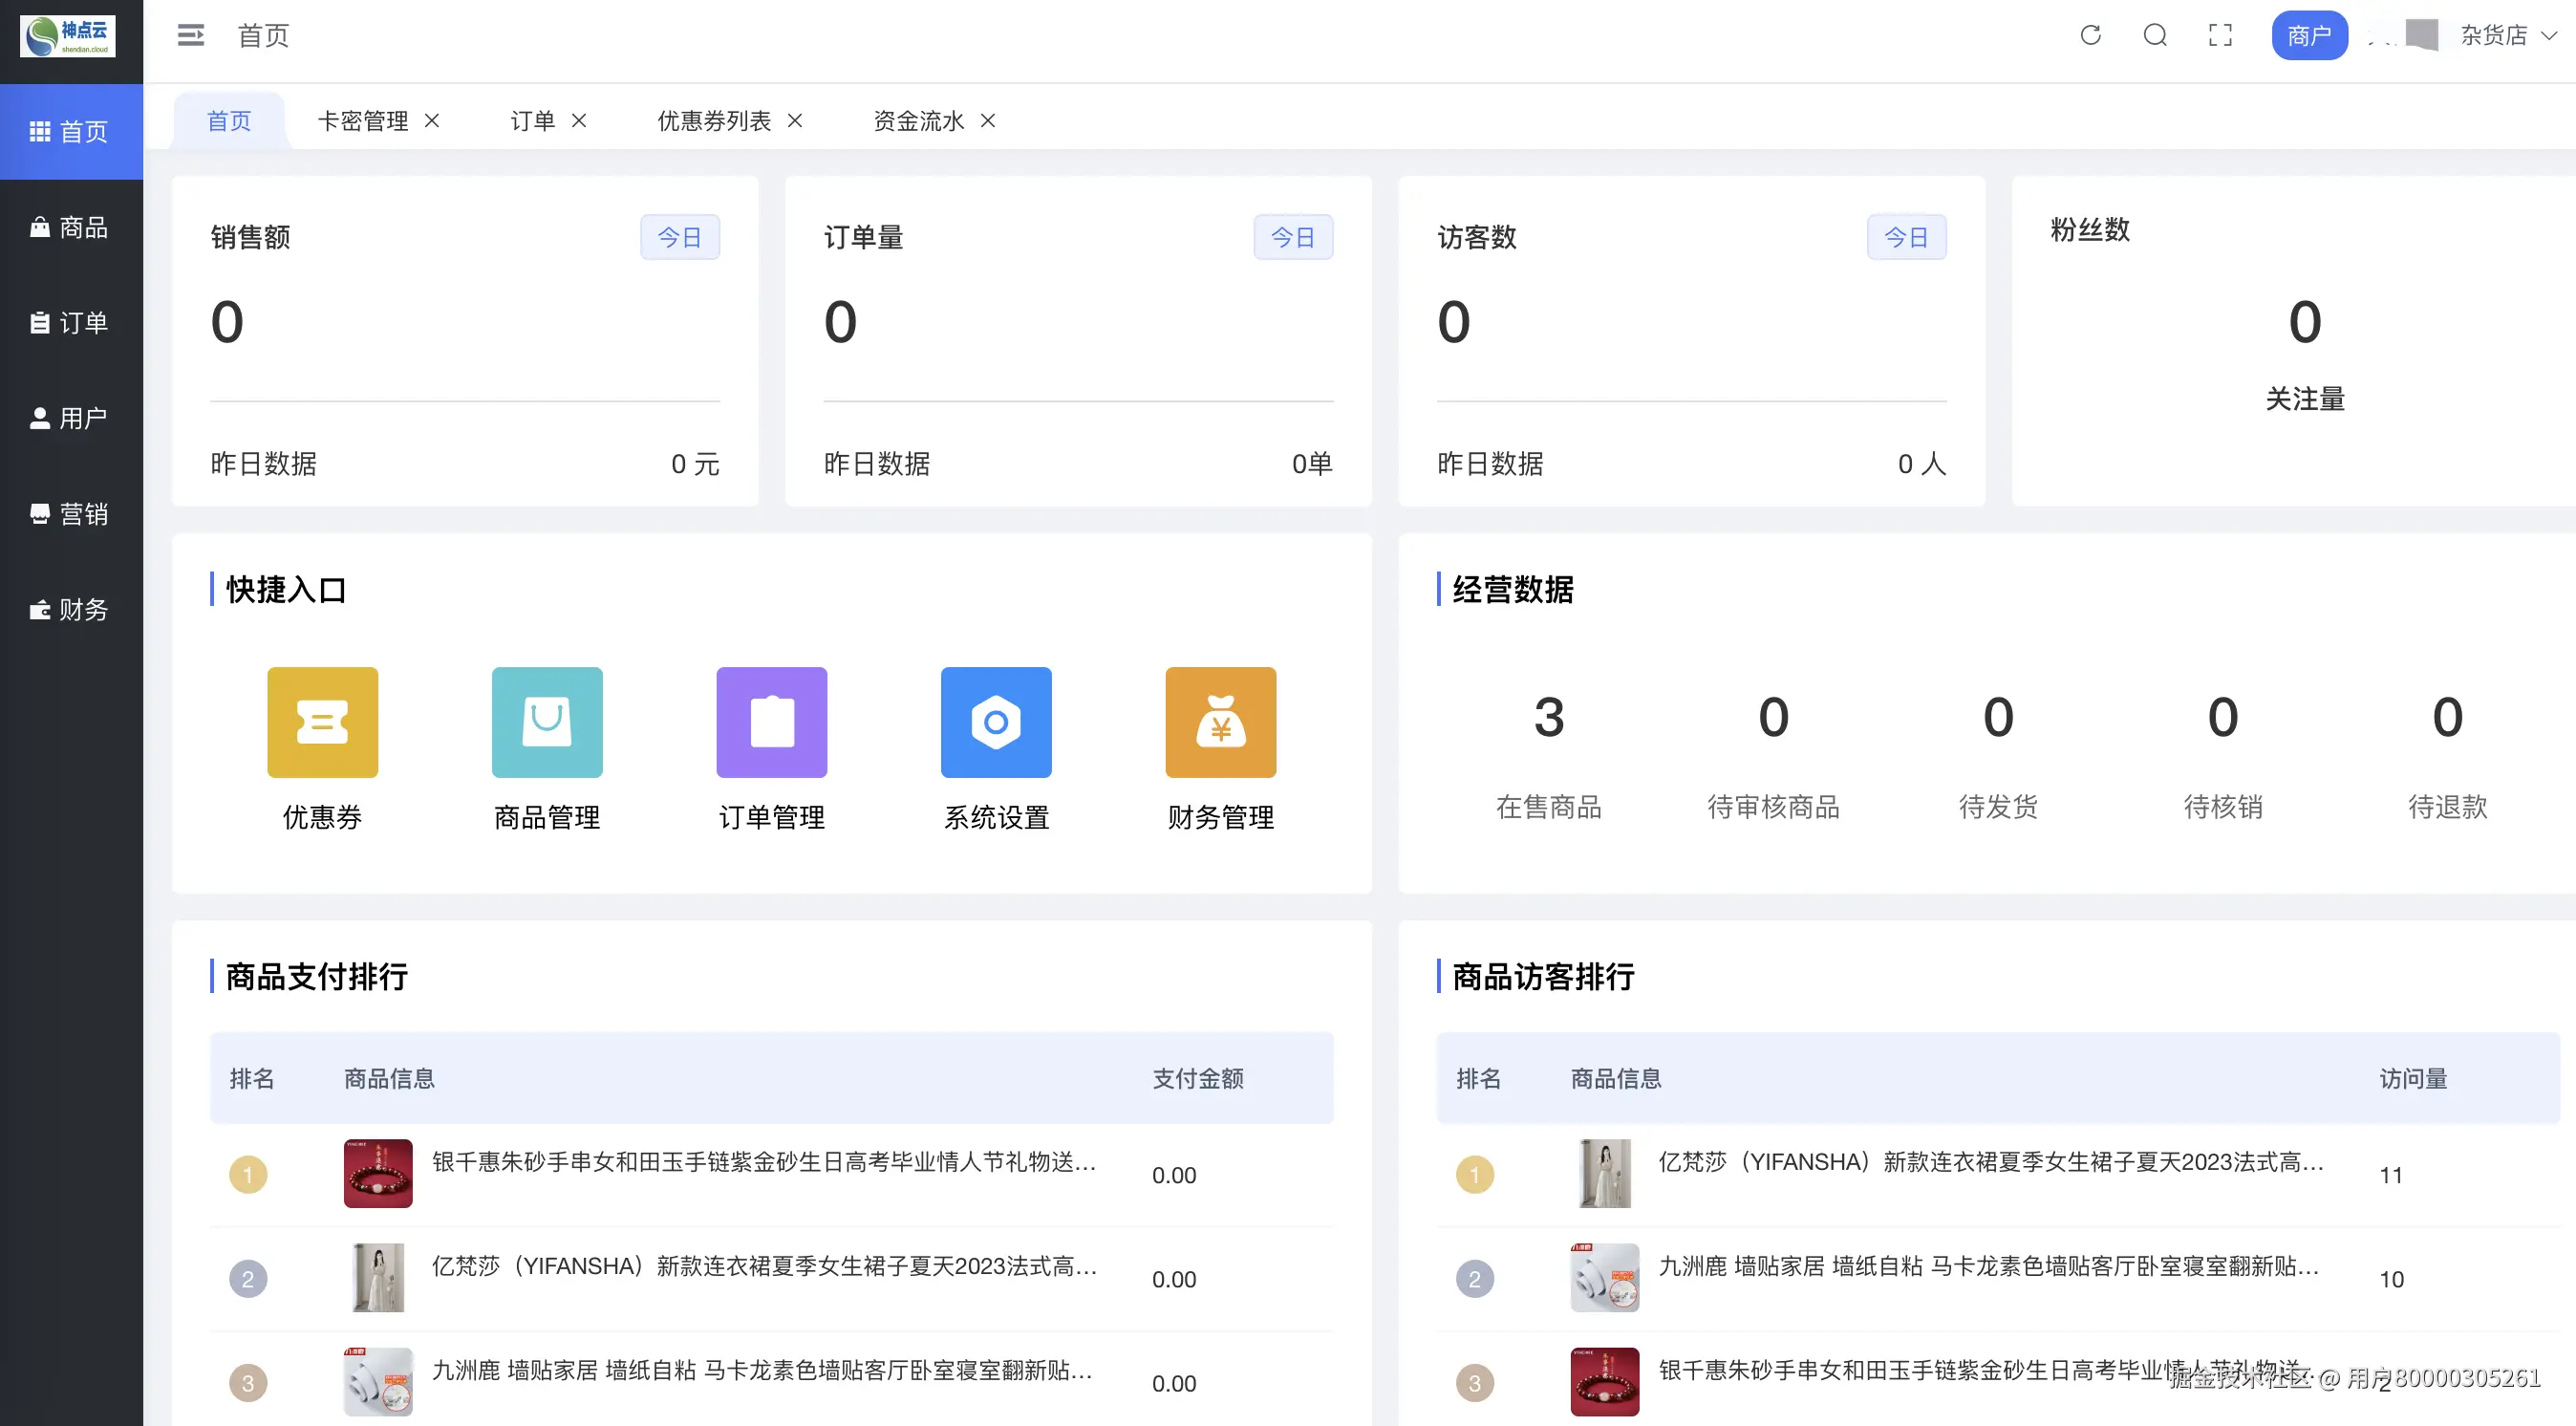This screenshot has width=2576, height=1426.
Task: Open 系统设置 hexagon icon
Action: (996, 722)
